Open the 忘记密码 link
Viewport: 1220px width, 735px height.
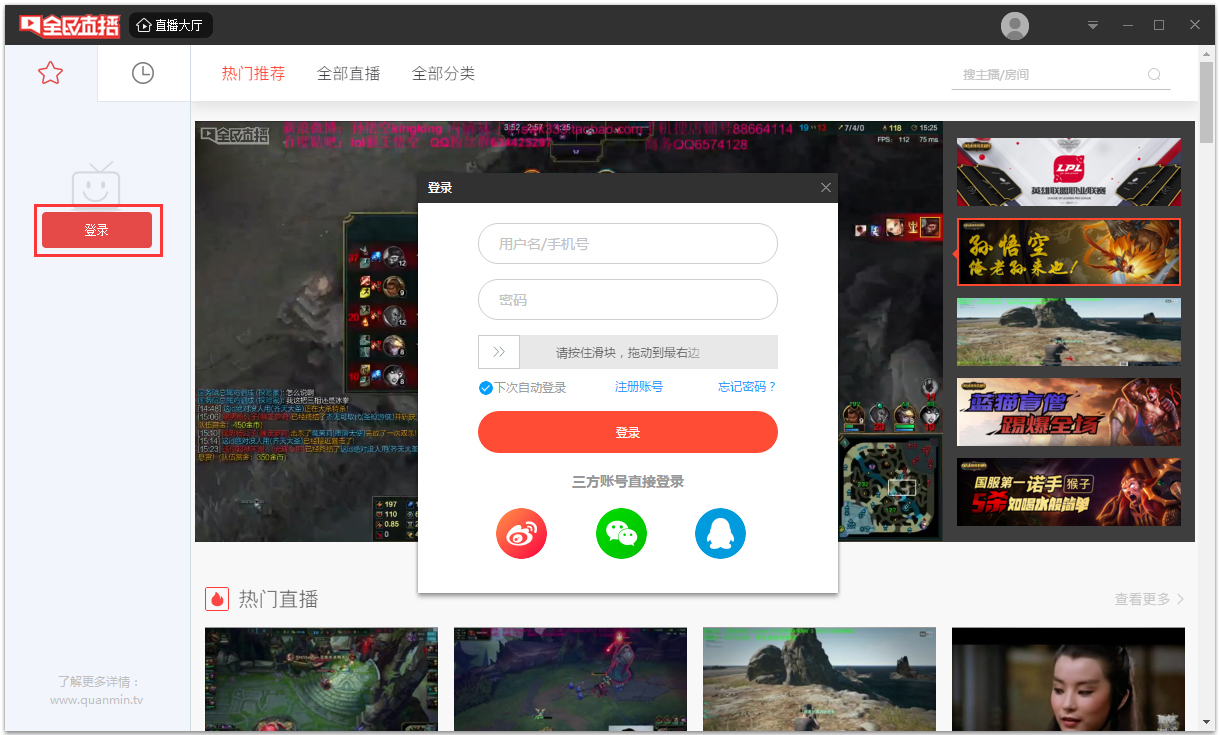746,387
